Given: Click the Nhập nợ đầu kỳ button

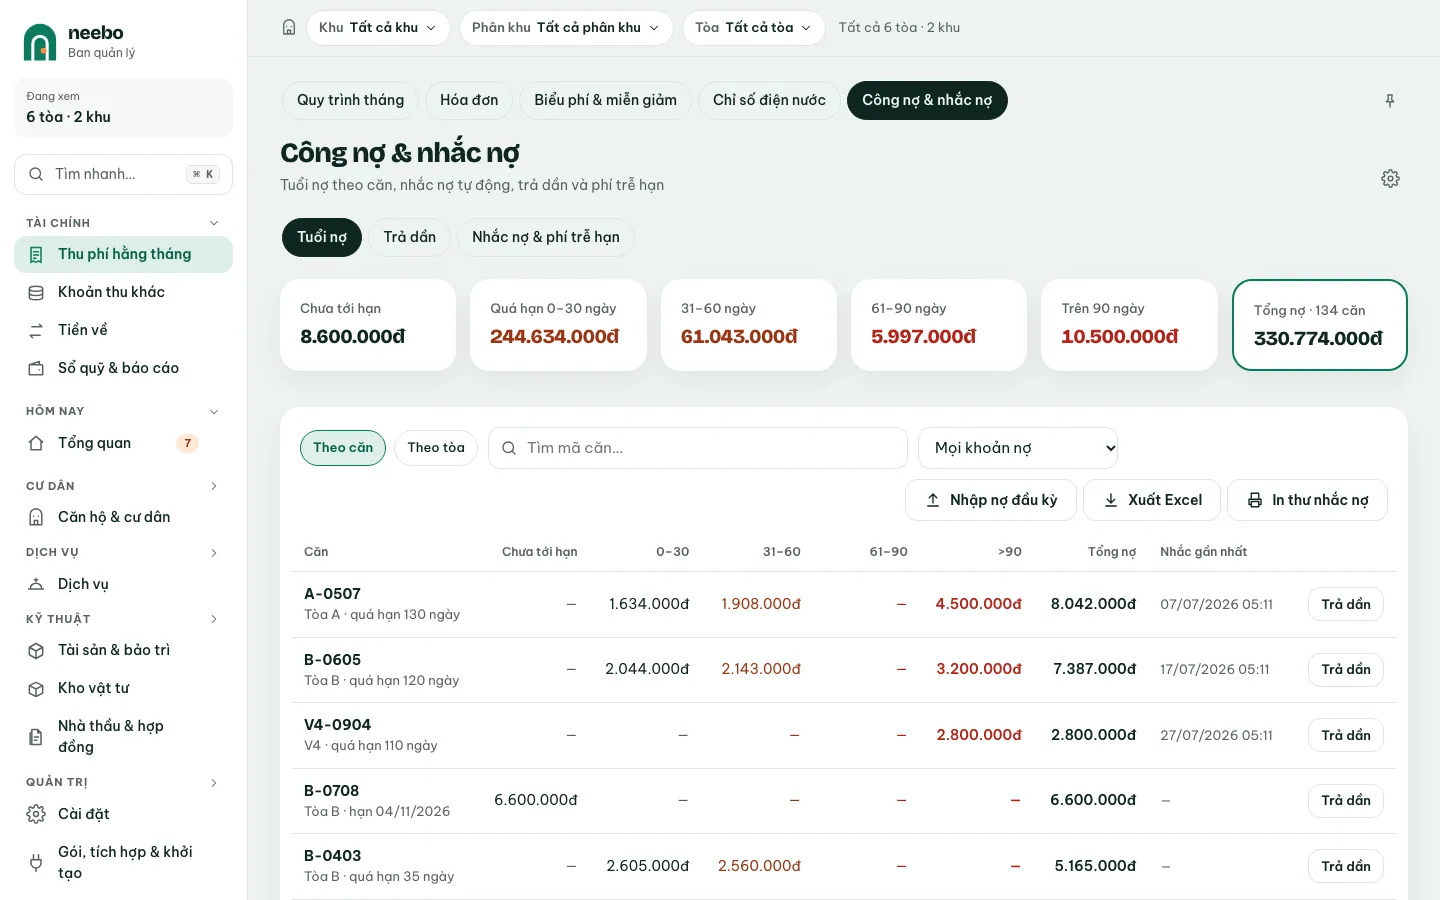Looking at the screenshot, I should pos(991,500).
